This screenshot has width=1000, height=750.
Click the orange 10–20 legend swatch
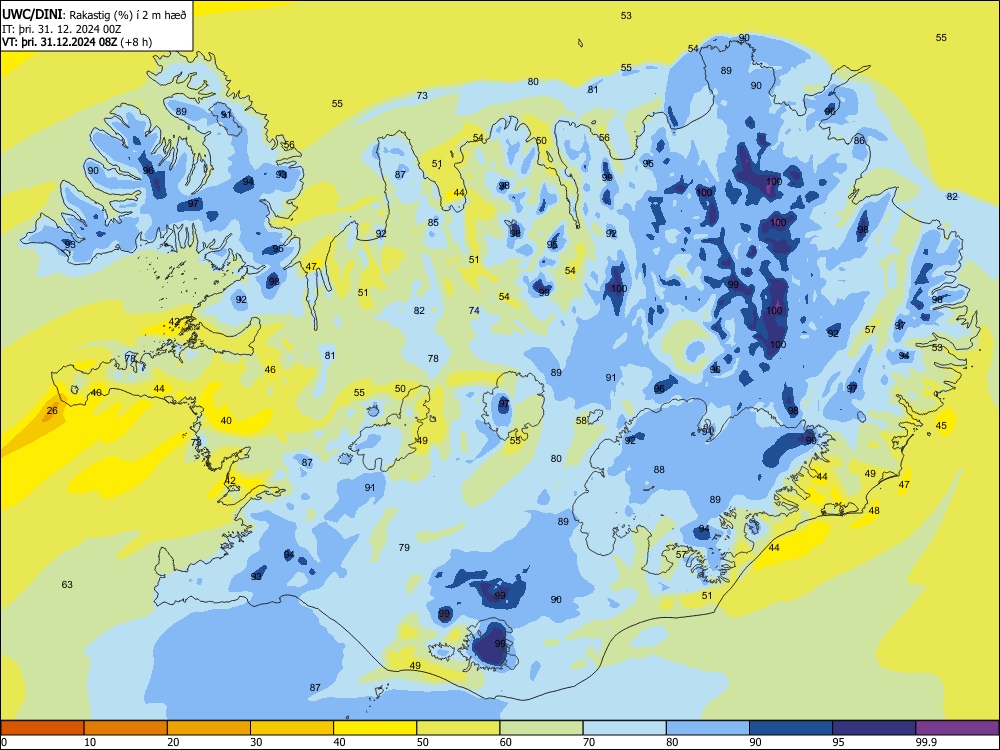coord(126,728)
